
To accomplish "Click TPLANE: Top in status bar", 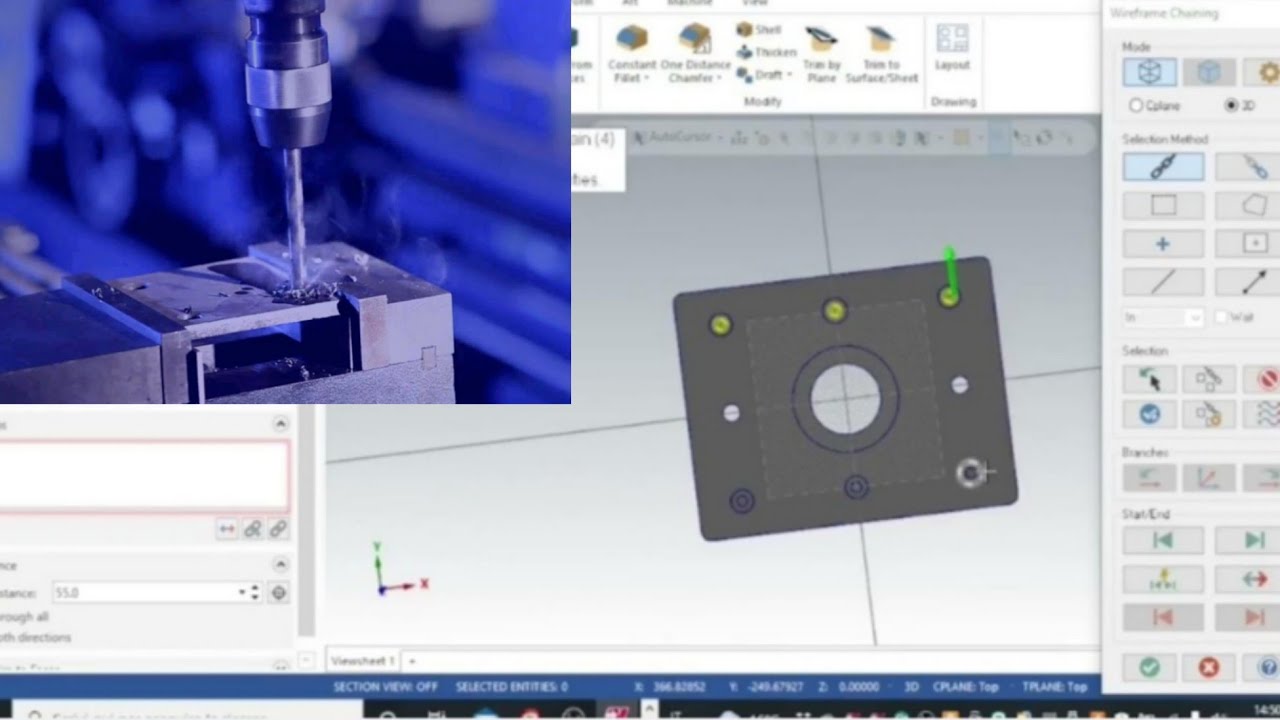I will (x=1054, y=687).
